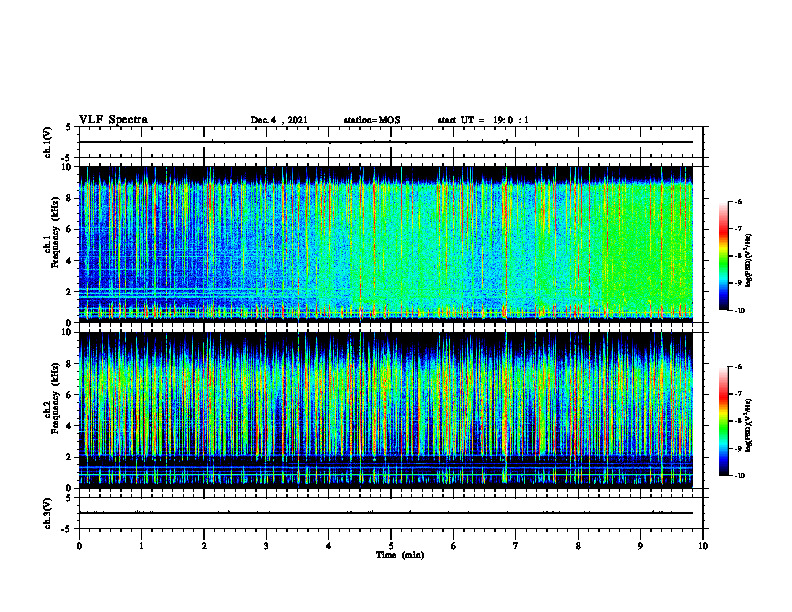The height and width of the screenshot is (612, 792).
Task: Click the ch.1 spectrogram color scale bar
Action: pos(723,256)
